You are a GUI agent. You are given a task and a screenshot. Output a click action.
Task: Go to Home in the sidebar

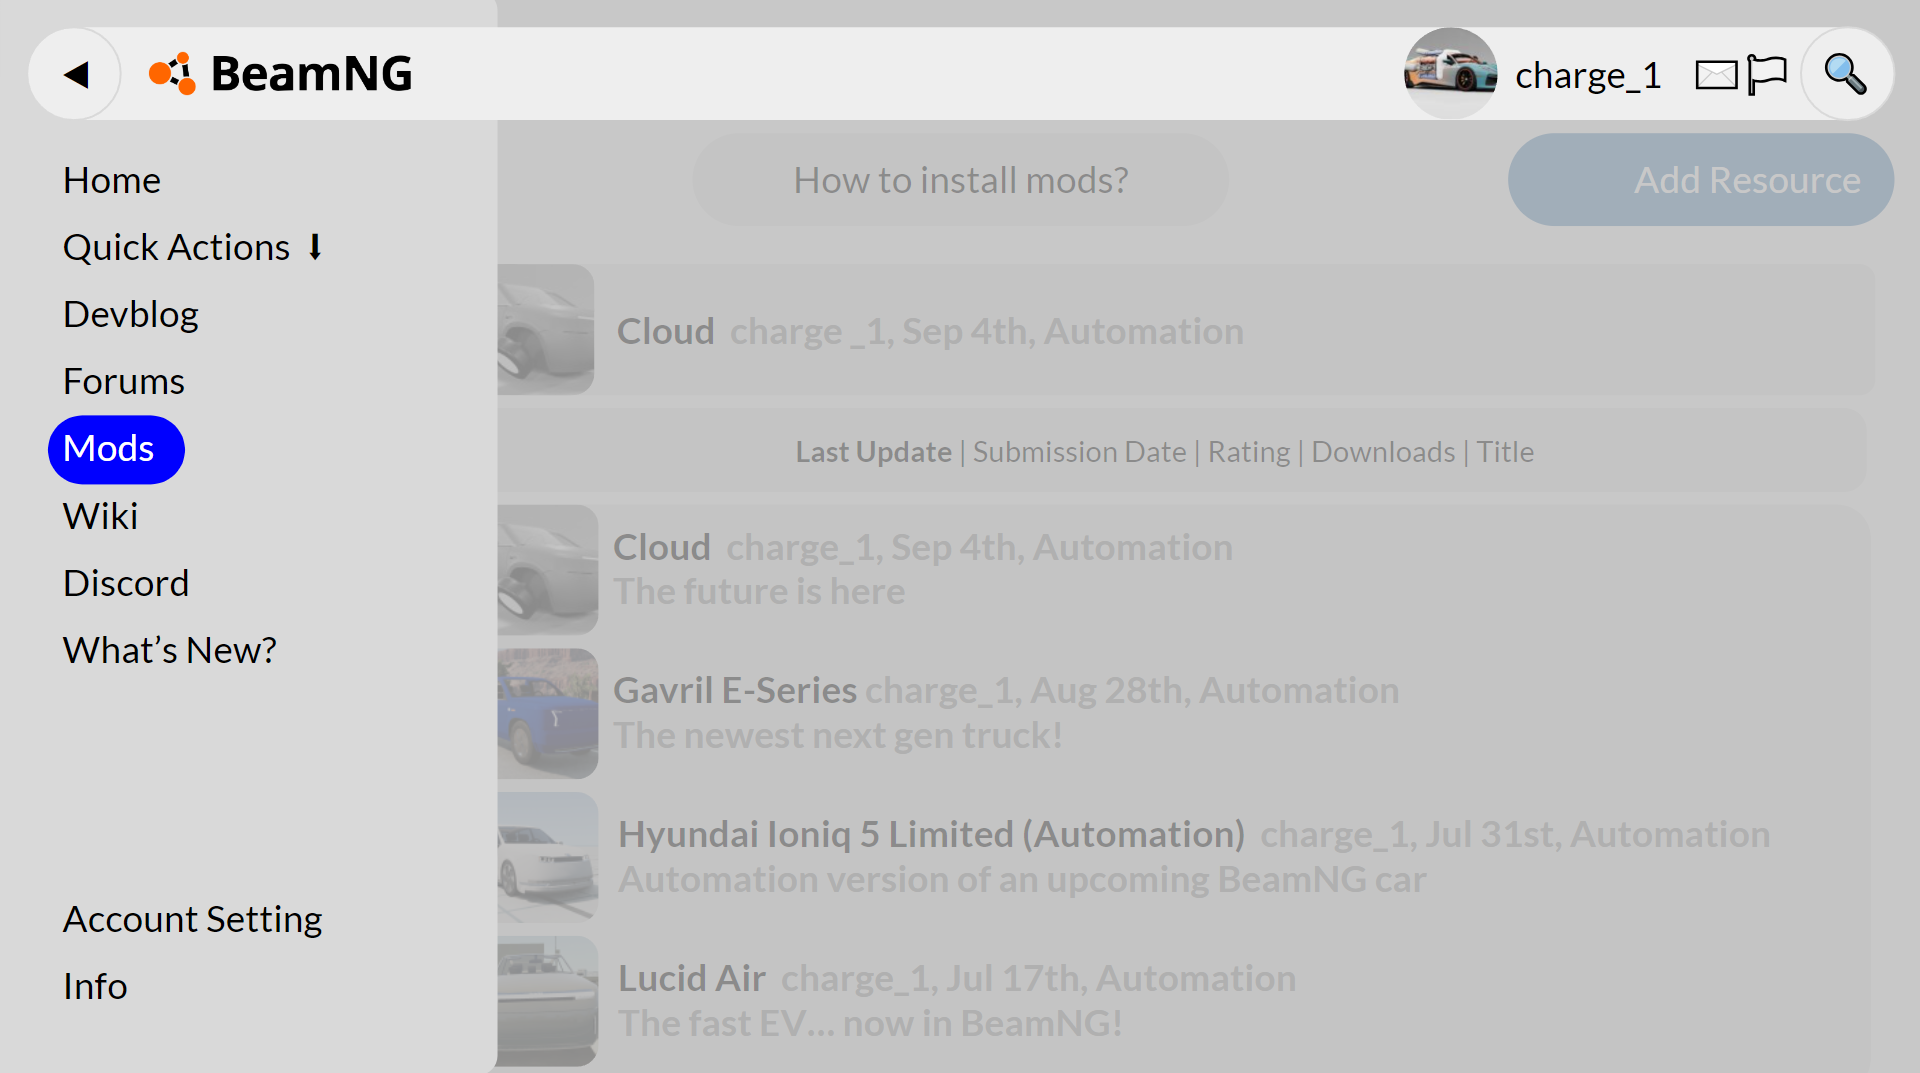click(112, 180)
